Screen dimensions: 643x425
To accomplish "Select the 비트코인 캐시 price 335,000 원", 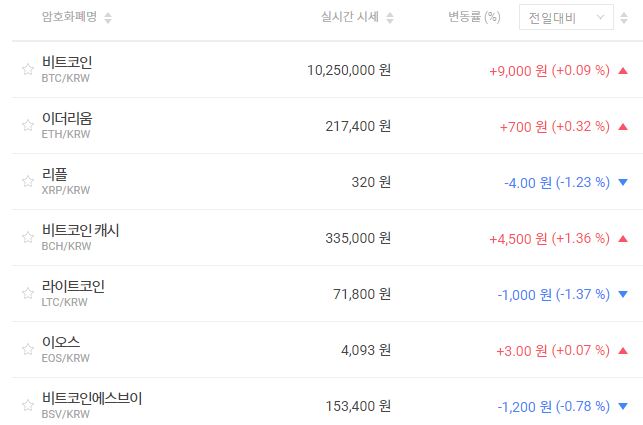I will (358, 238).
